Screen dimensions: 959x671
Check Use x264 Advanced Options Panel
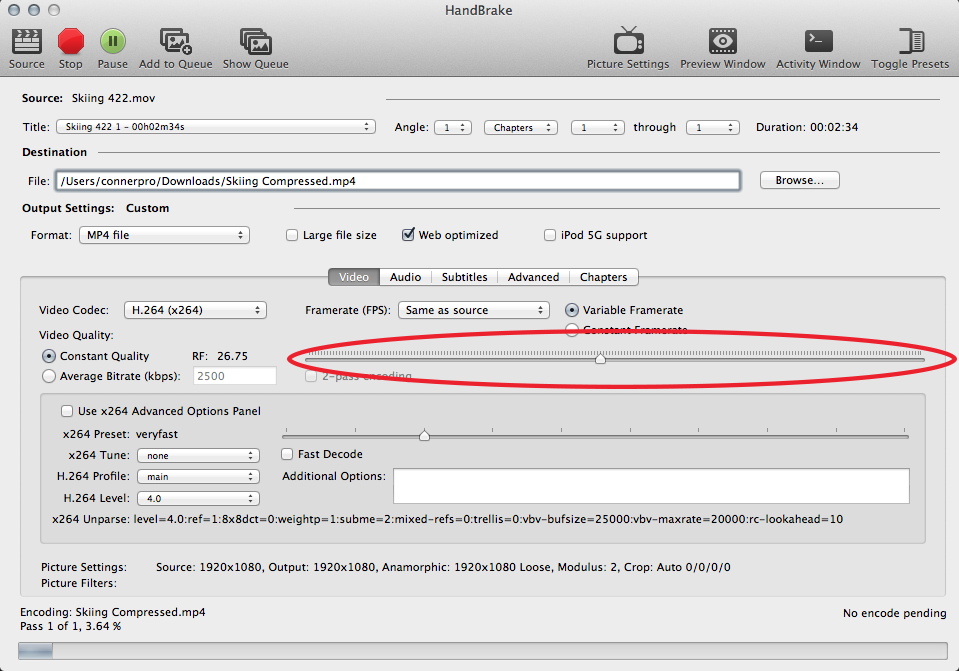click(67, 411)
